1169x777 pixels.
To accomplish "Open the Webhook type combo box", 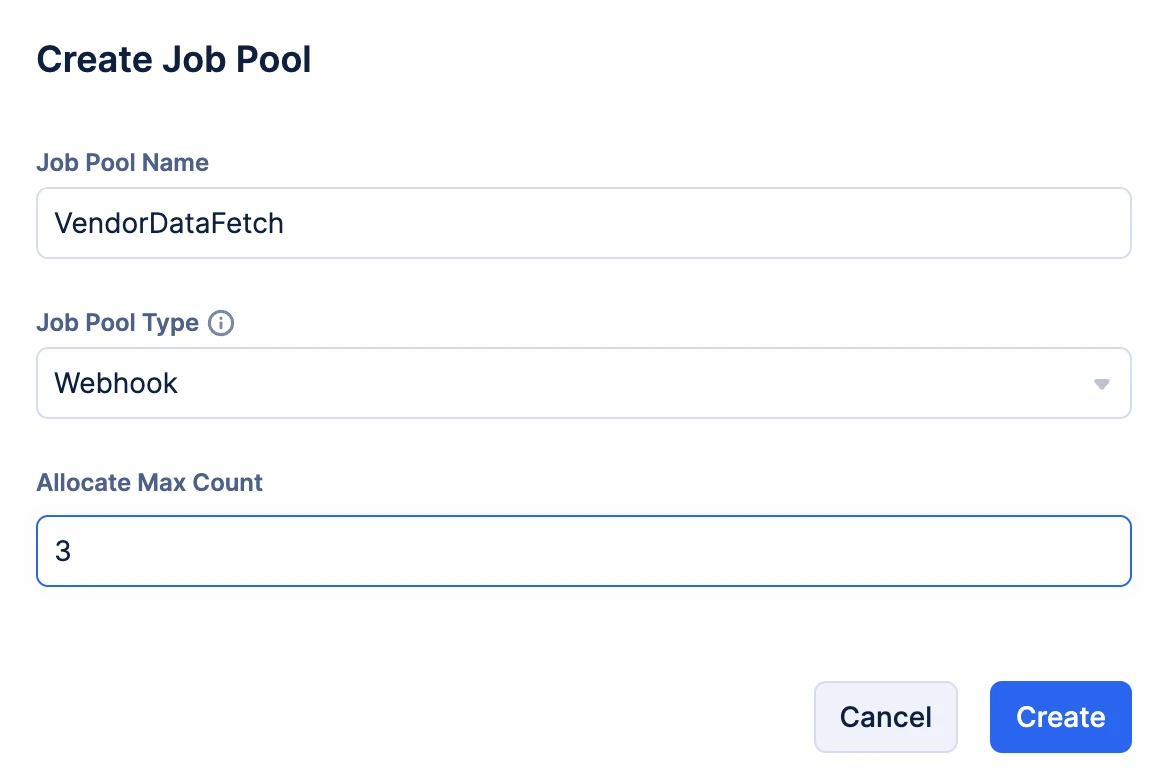I will coord(583,383).
